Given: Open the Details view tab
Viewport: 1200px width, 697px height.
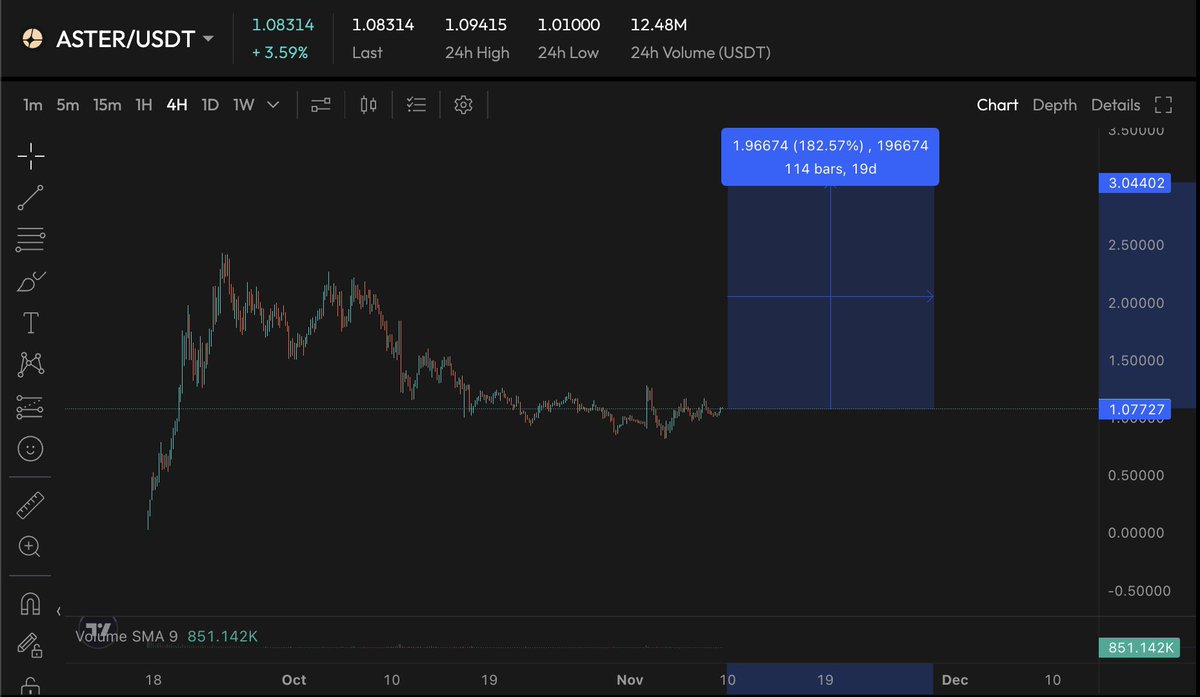Looking at the screenshot, I should [1115, 105].
